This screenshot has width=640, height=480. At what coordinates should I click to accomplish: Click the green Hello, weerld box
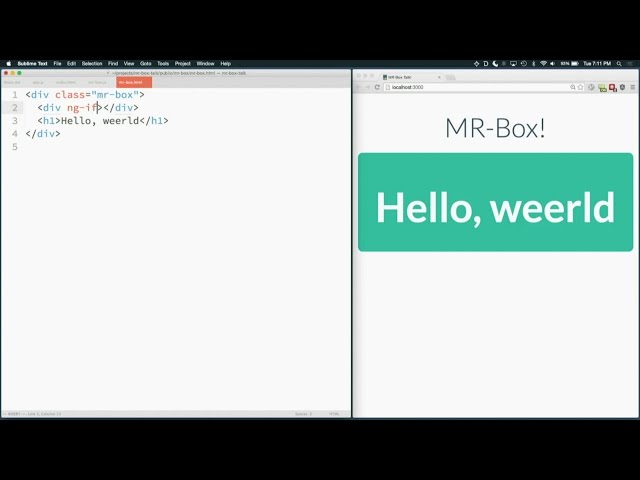click(x=496, y=202)
